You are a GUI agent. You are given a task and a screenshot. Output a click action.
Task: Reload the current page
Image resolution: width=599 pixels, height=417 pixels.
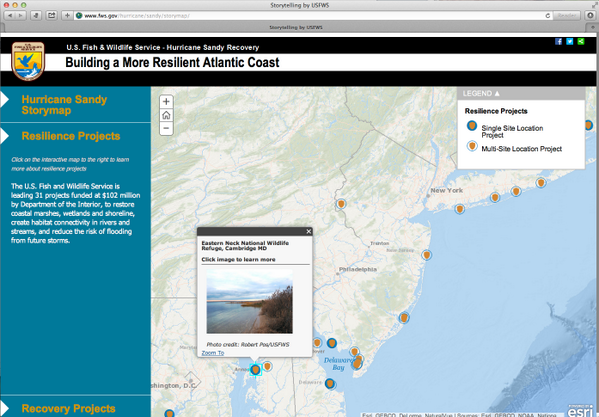[547, 16]
